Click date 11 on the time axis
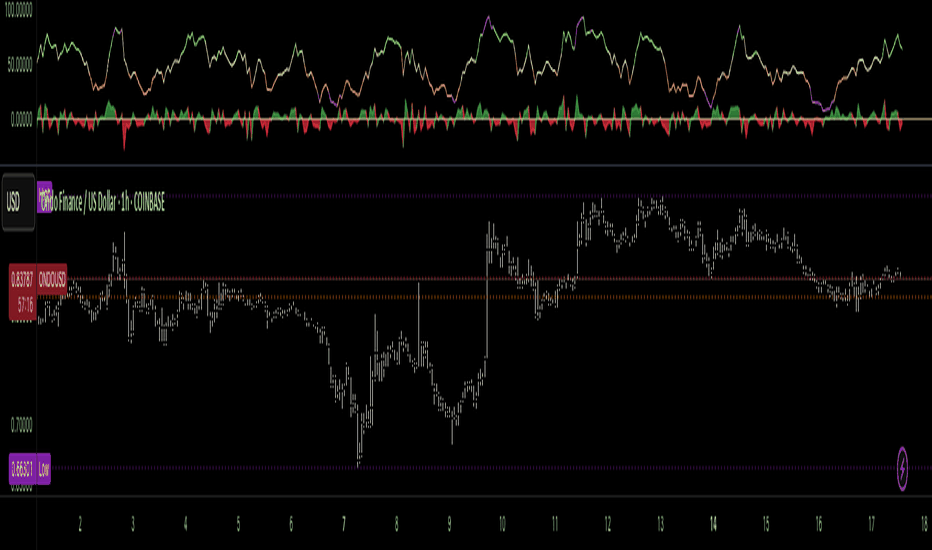 click(x=555, y=524)
